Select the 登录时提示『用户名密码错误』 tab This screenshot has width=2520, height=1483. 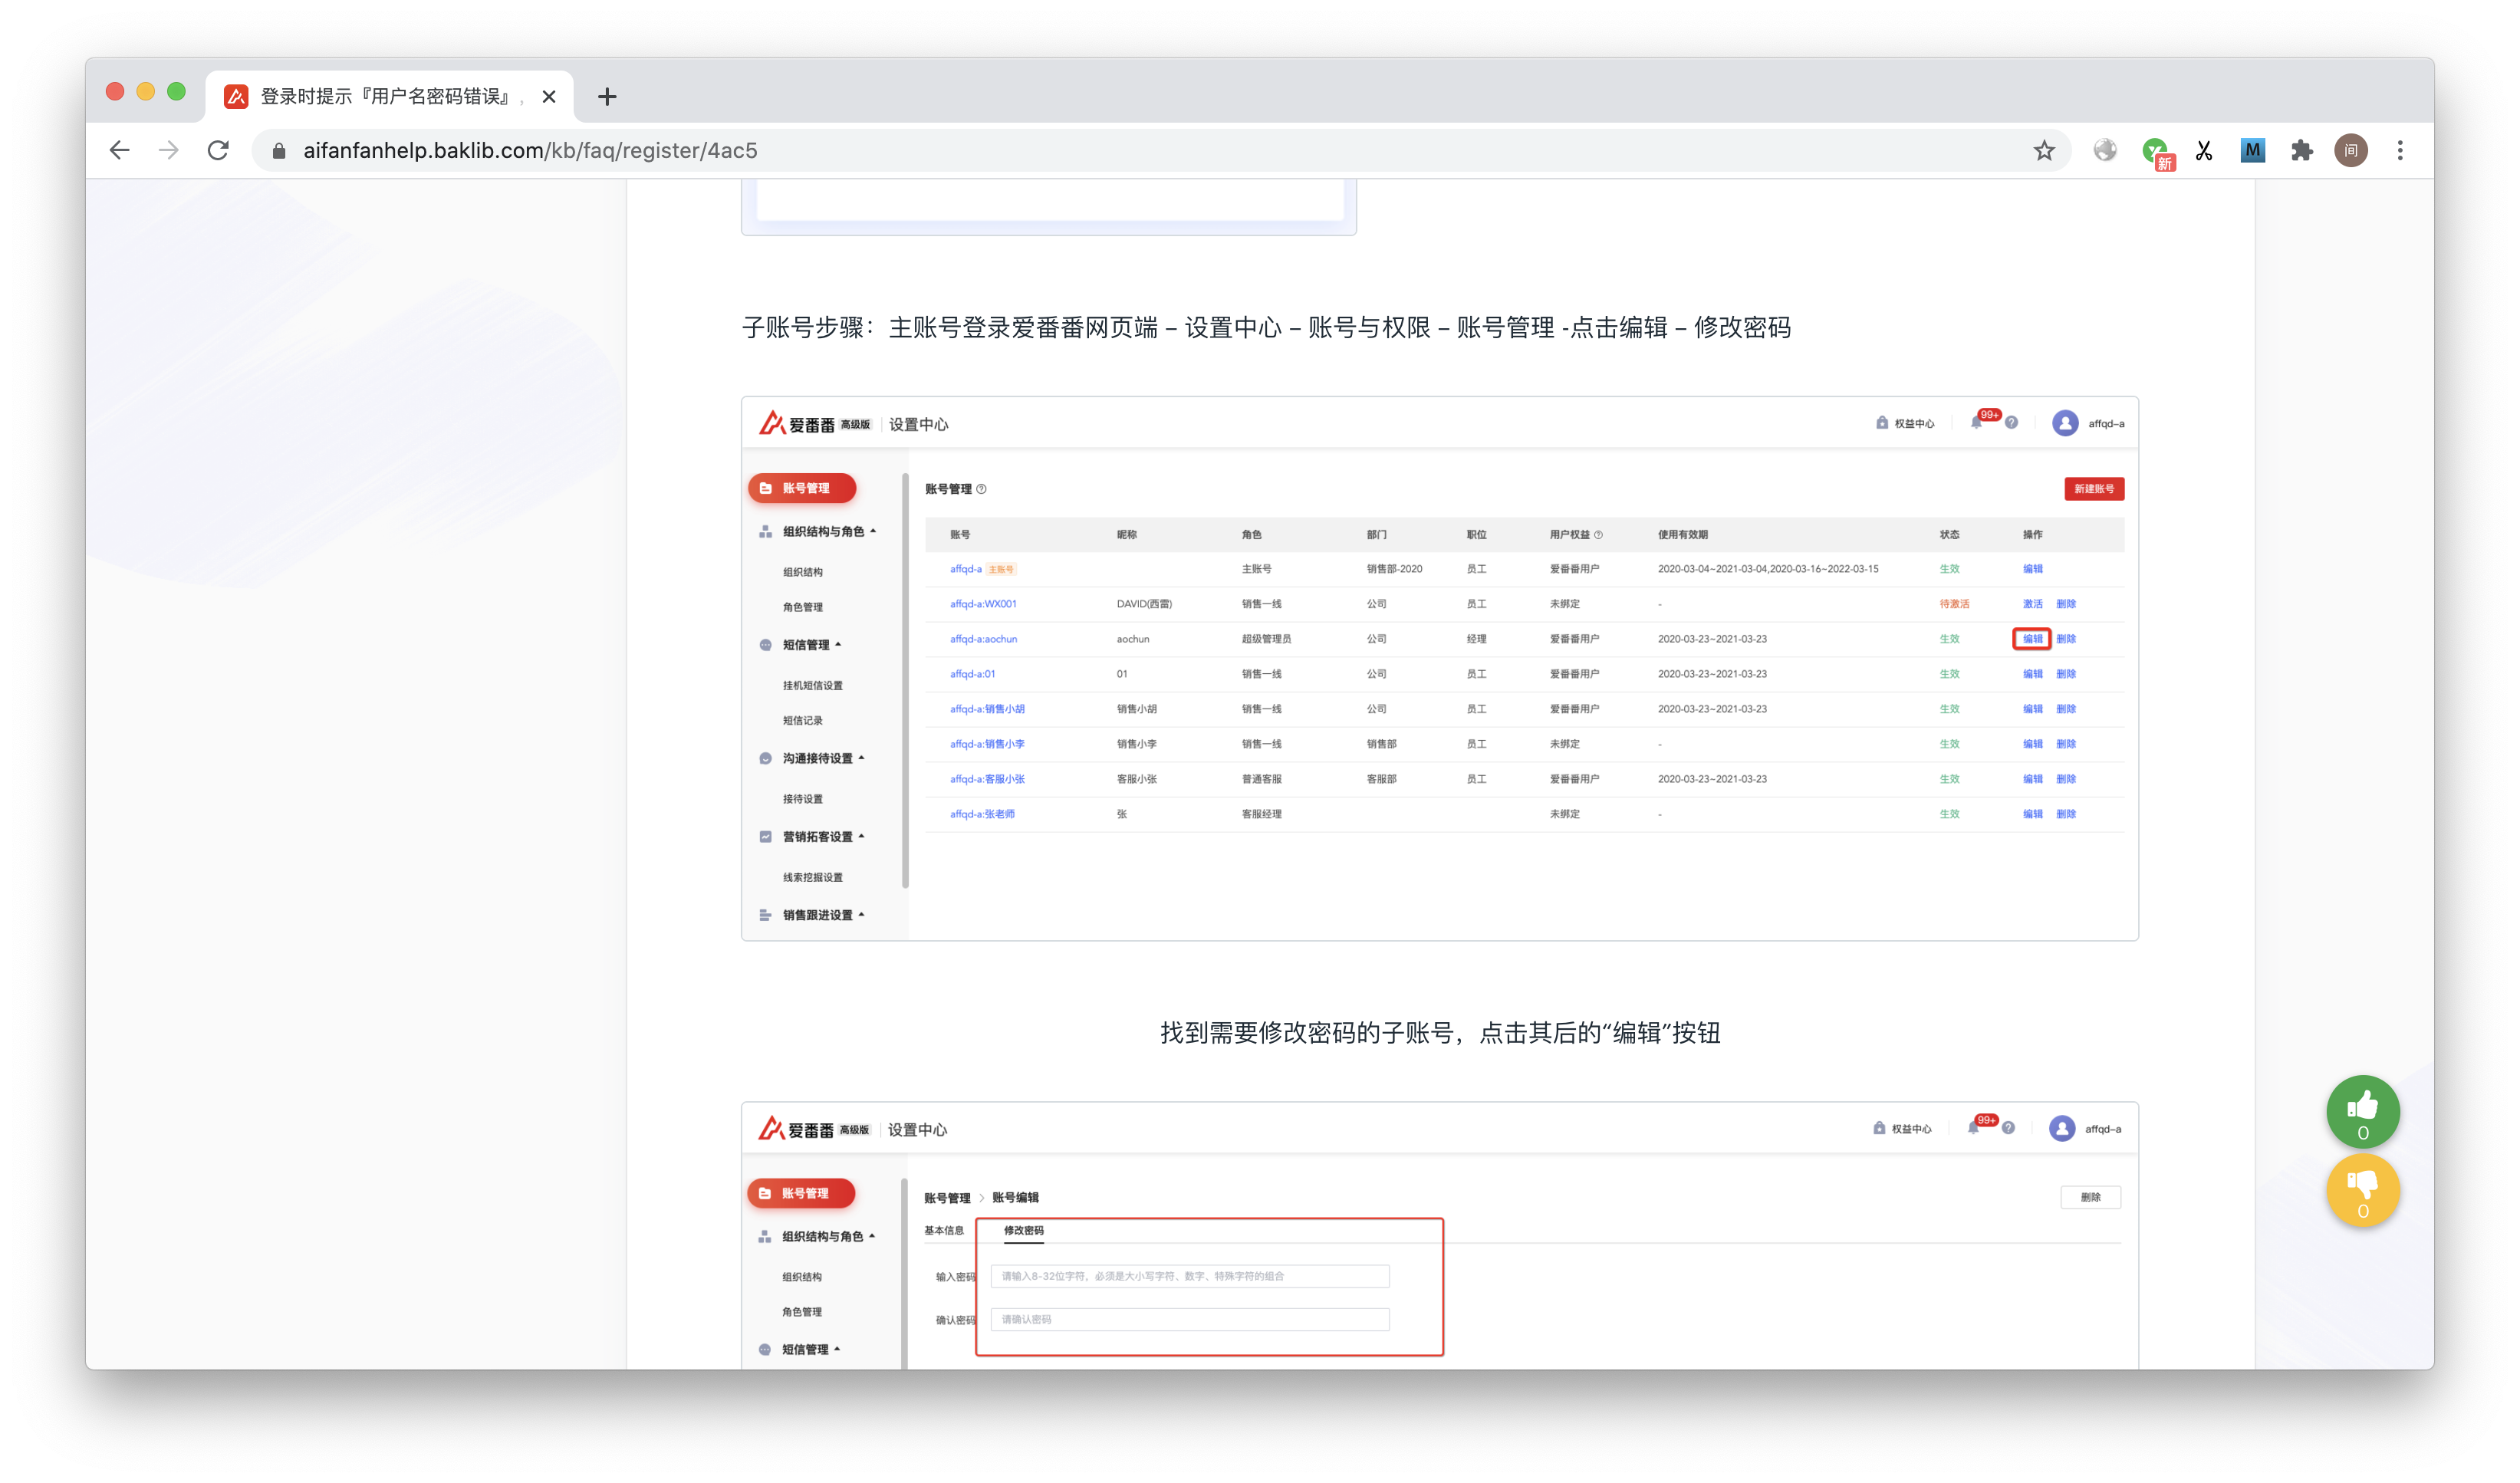[390, 96]
